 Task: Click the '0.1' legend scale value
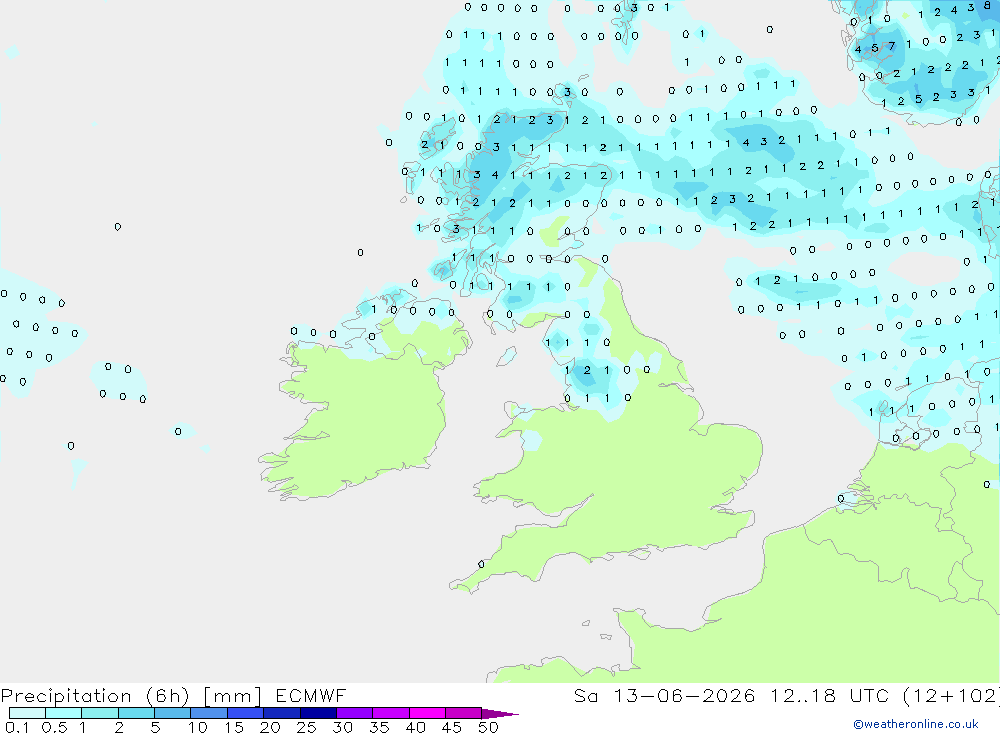click(17, 727)
